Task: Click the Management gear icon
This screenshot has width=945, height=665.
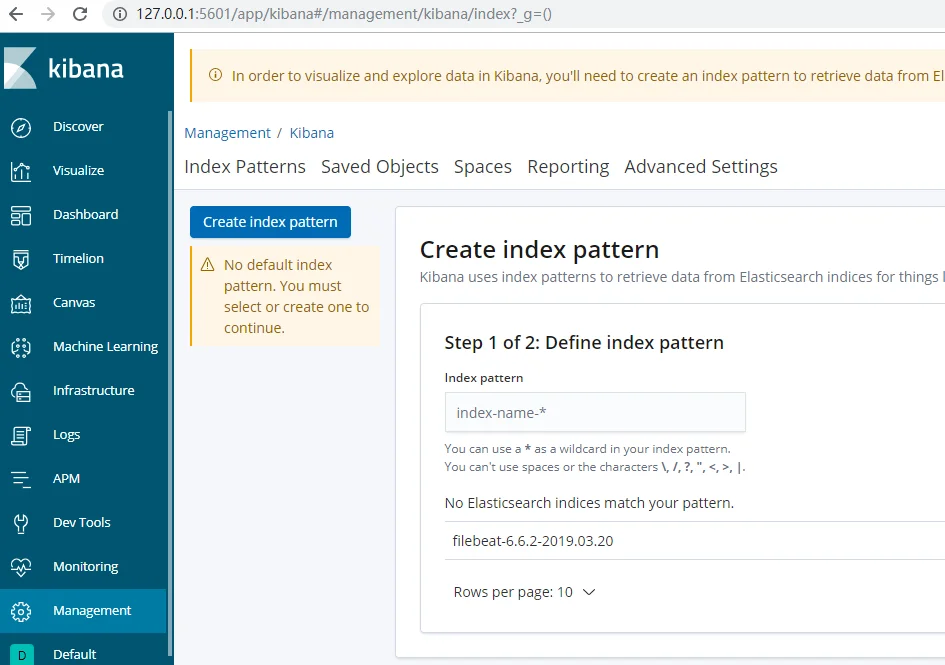Action: (21, 611)
